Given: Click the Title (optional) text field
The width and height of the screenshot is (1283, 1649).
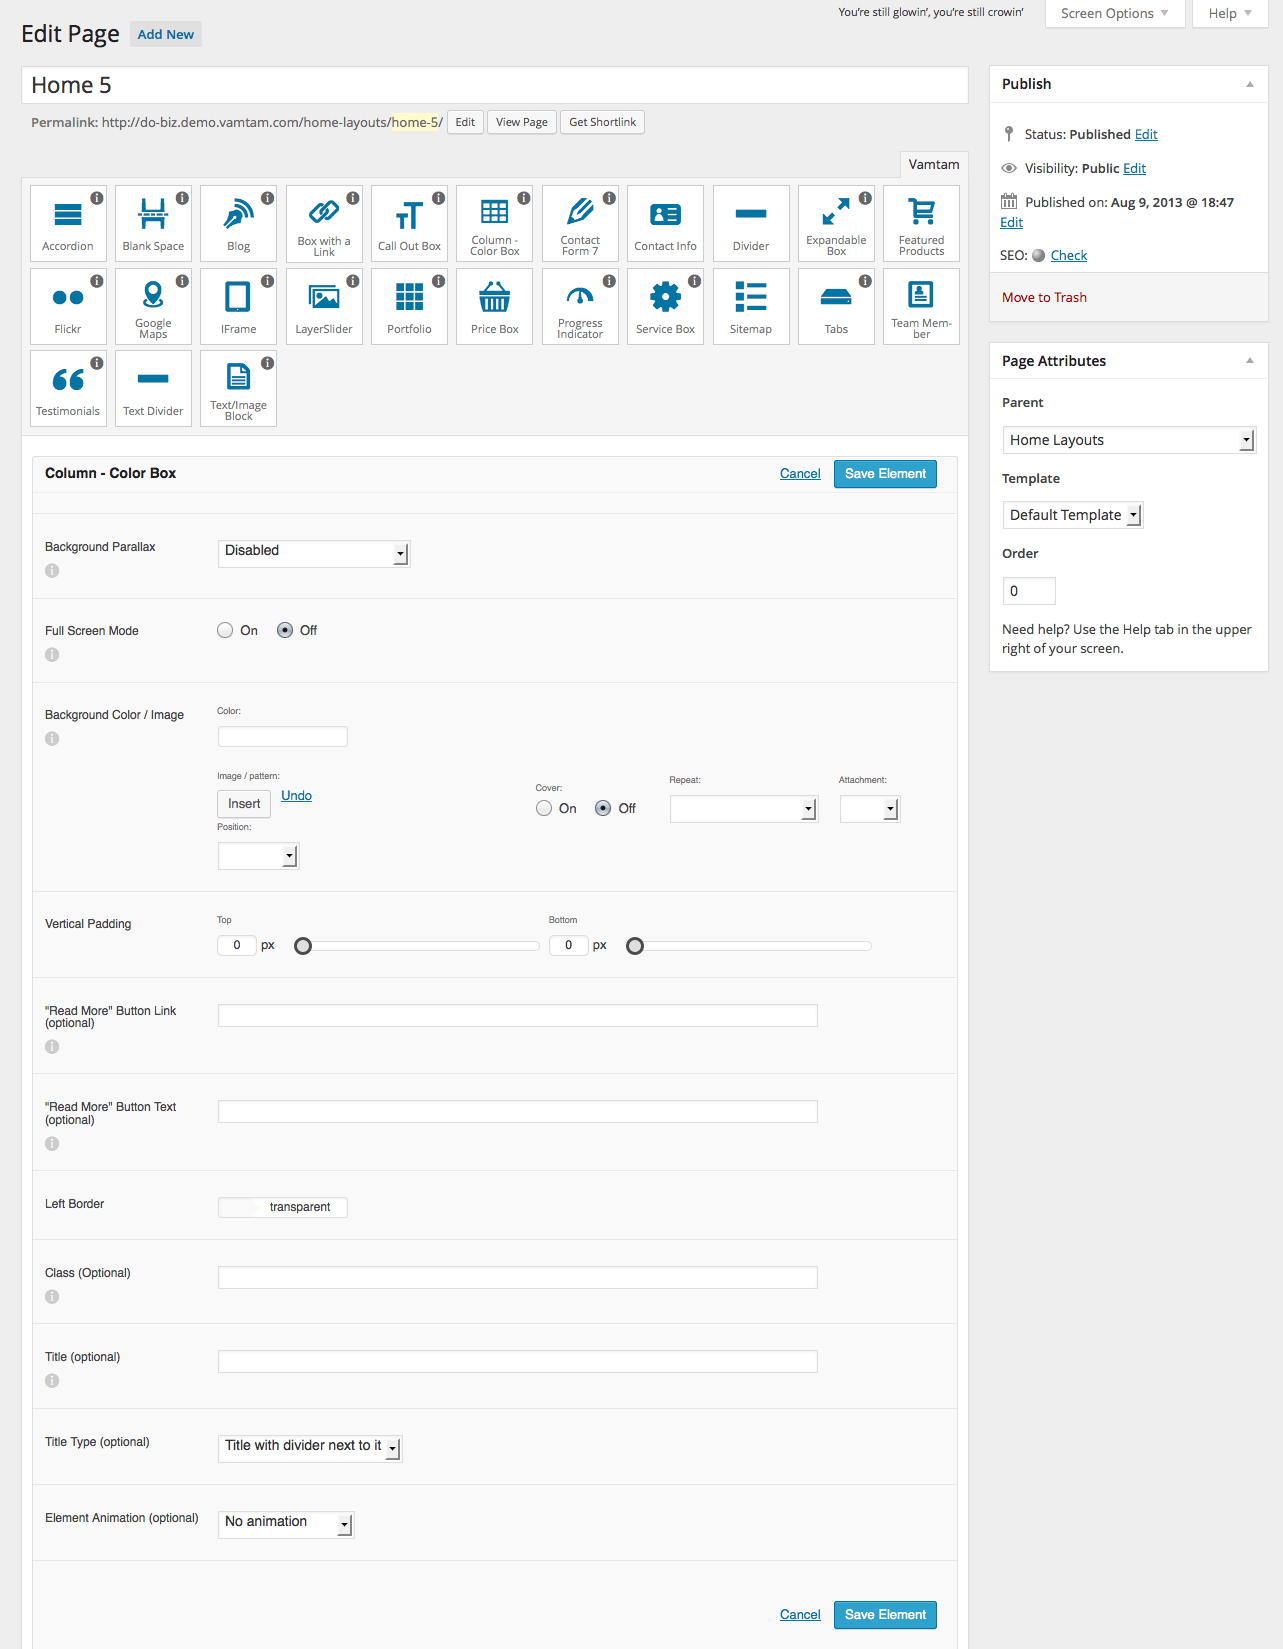Looking at the screenshot, I should pyautogui.click(x=517, y=1361).
